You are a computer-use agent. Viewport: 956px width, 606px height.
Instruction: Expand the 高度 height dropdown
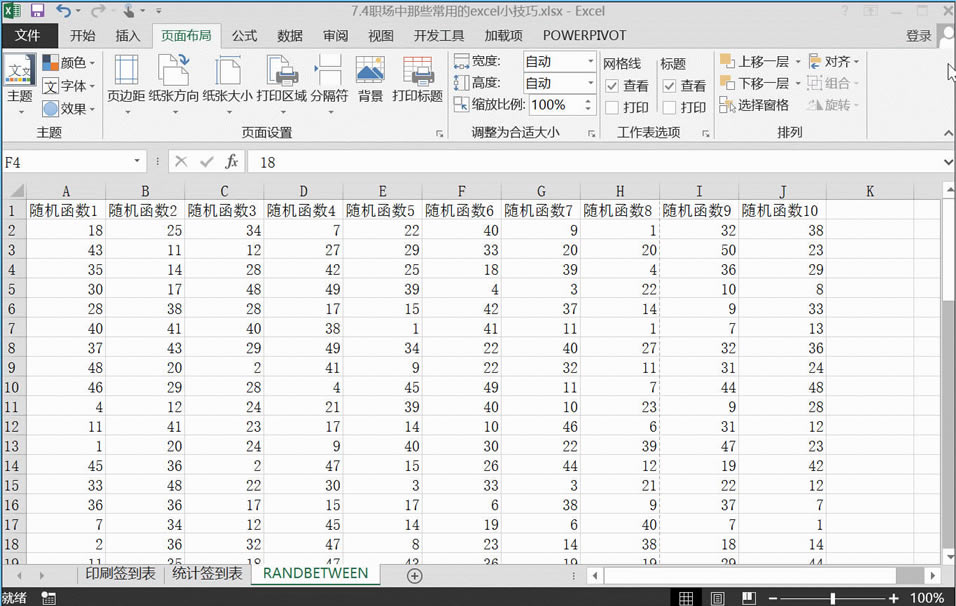pos(590,83)
